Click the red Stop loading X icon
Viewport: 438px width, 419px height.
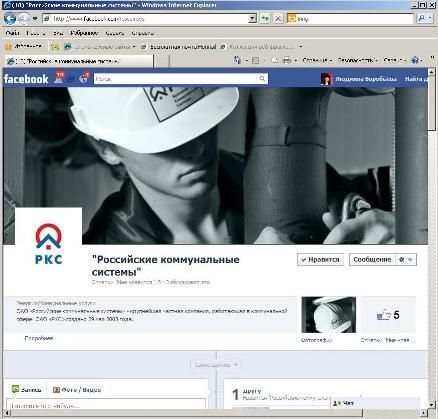click(x=278, y=19)
